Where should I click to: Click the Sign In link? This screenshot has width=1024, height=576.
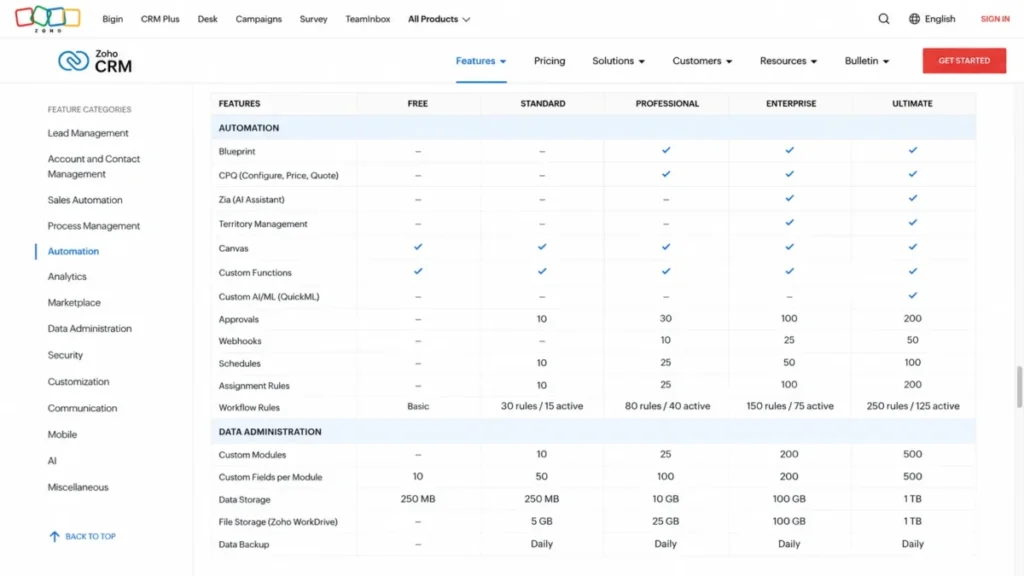(x=995, y=19)
